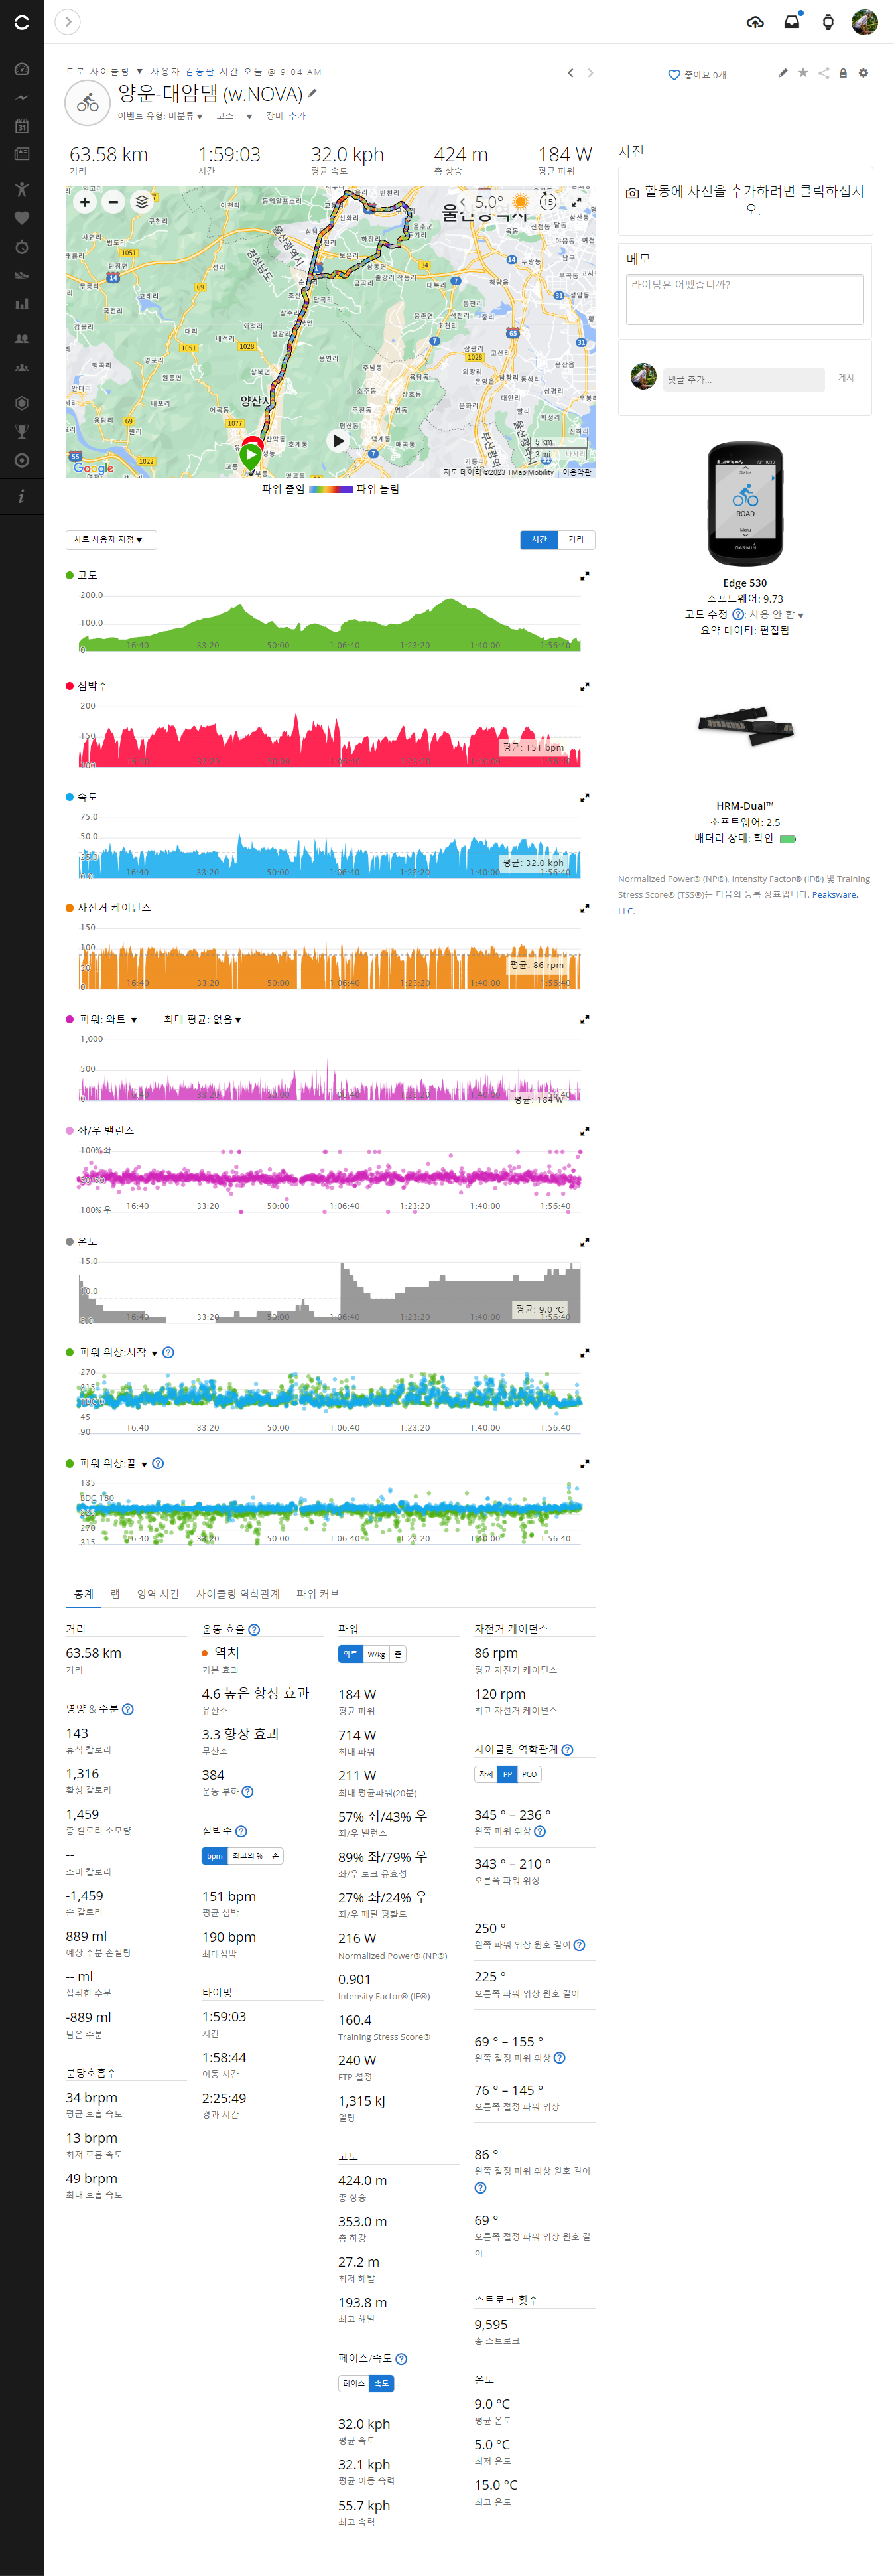Open the 파워 위상:끝 dropdown
894x2576 pixels.
coord(113,1464)
